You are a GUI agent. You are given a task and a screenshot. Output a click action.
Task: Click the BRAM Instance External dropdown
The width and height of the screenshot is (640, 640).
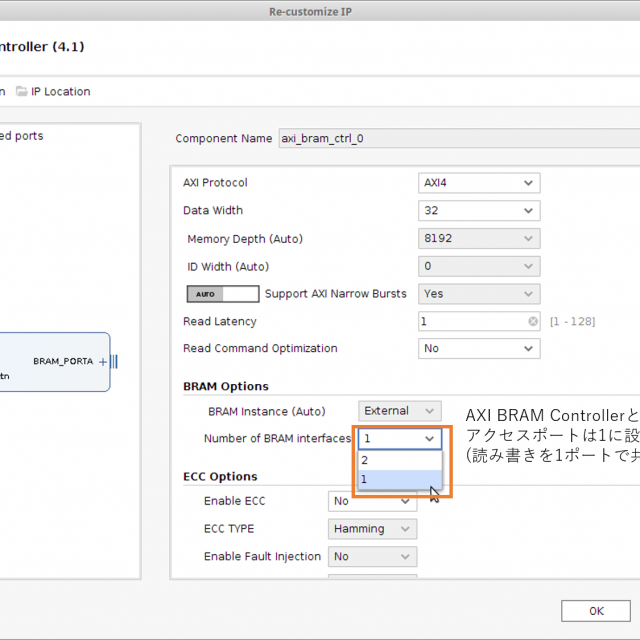coord(399,411)
